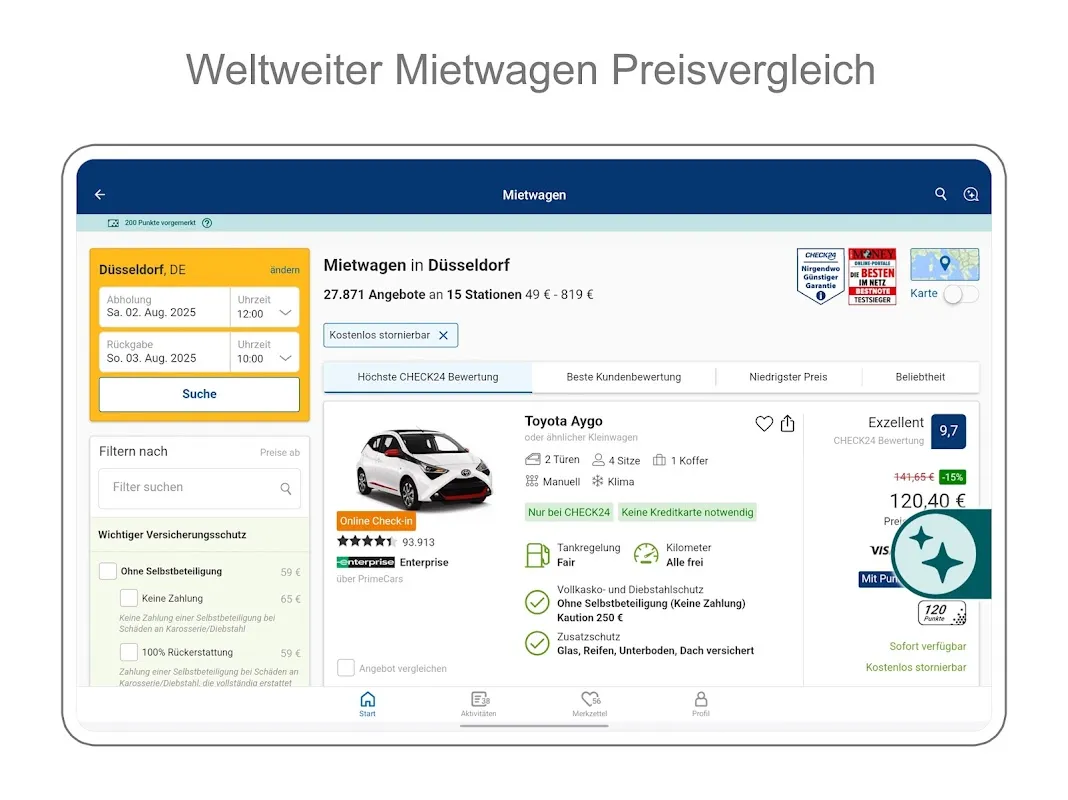Click the price 120,40 €
1068x800 pixels.
point(928,501)
